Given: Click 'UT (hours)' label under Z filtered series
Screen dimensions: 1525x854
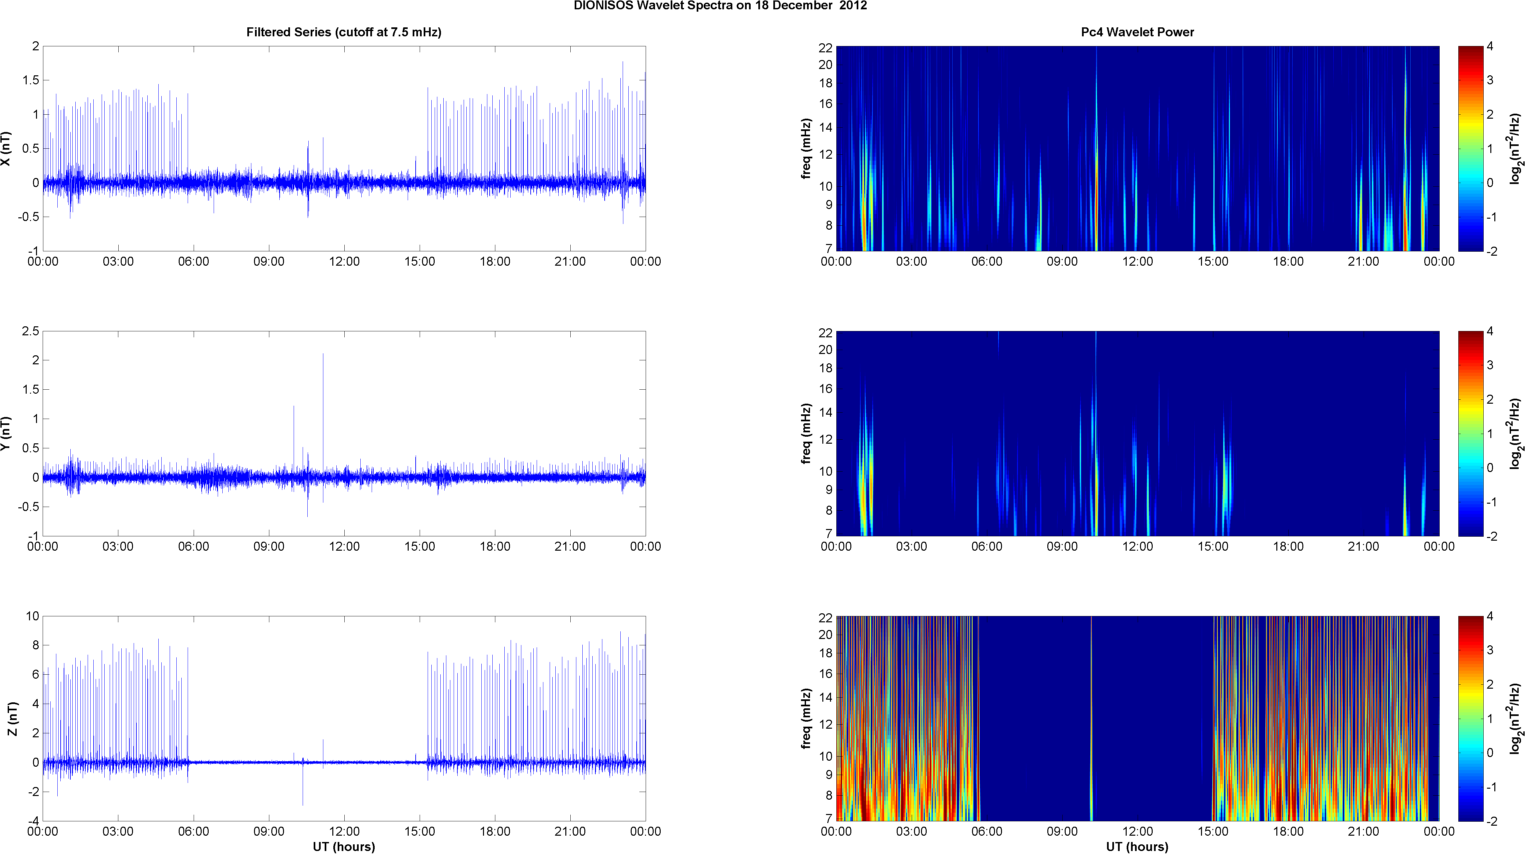Looking at the screenshot, I should [344, 847].
